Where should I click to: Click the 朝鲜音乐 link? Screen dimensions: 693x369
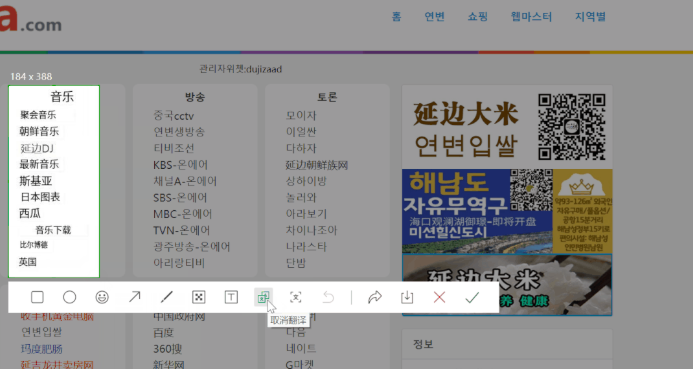(39, 131)
